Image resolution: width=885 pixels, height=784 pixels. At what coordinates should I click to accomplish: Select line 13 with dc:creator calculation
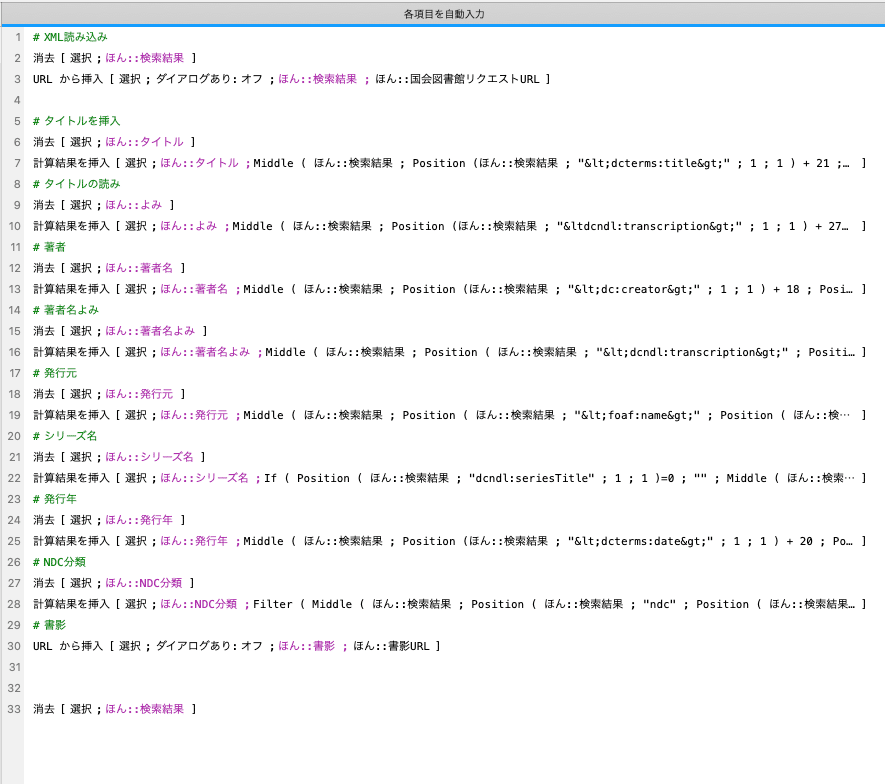coord(449,289)
